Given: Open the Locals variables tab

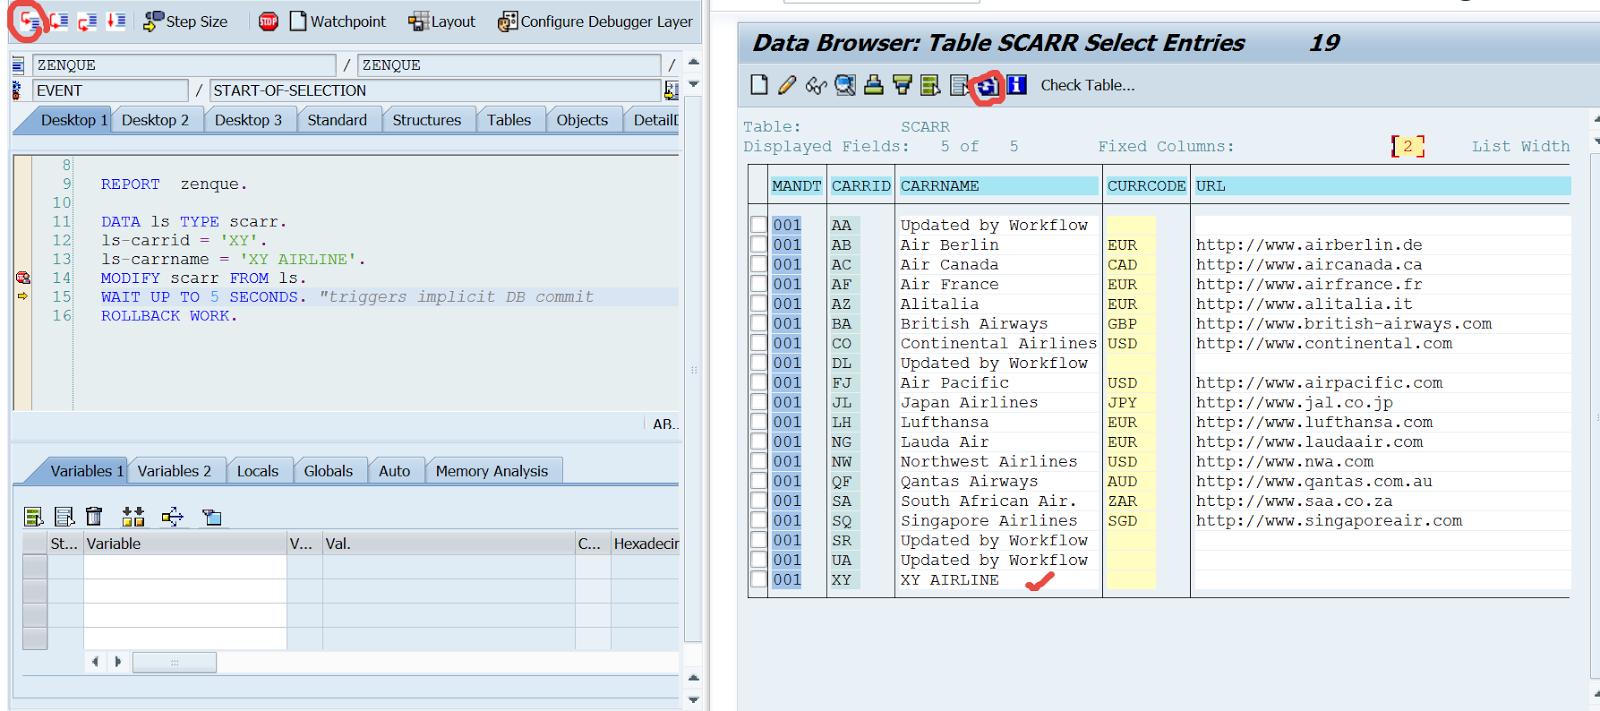Looking at the screenshot, I should [x=257, y=471].
